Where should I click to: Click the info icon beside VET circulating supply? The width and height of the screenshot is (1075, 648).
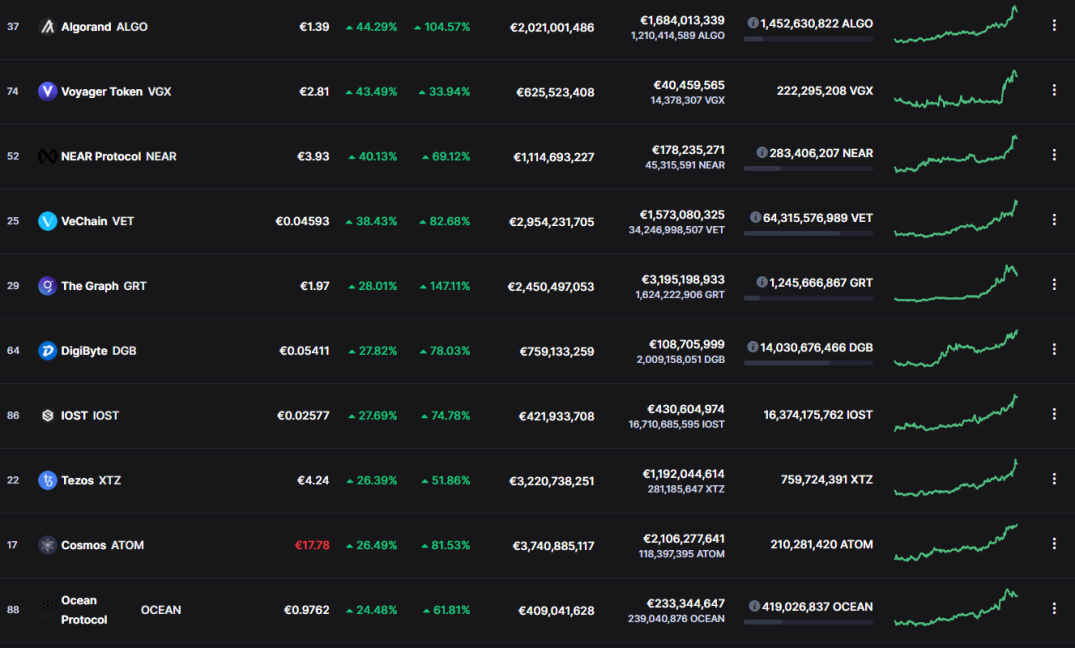coord(756,217)
